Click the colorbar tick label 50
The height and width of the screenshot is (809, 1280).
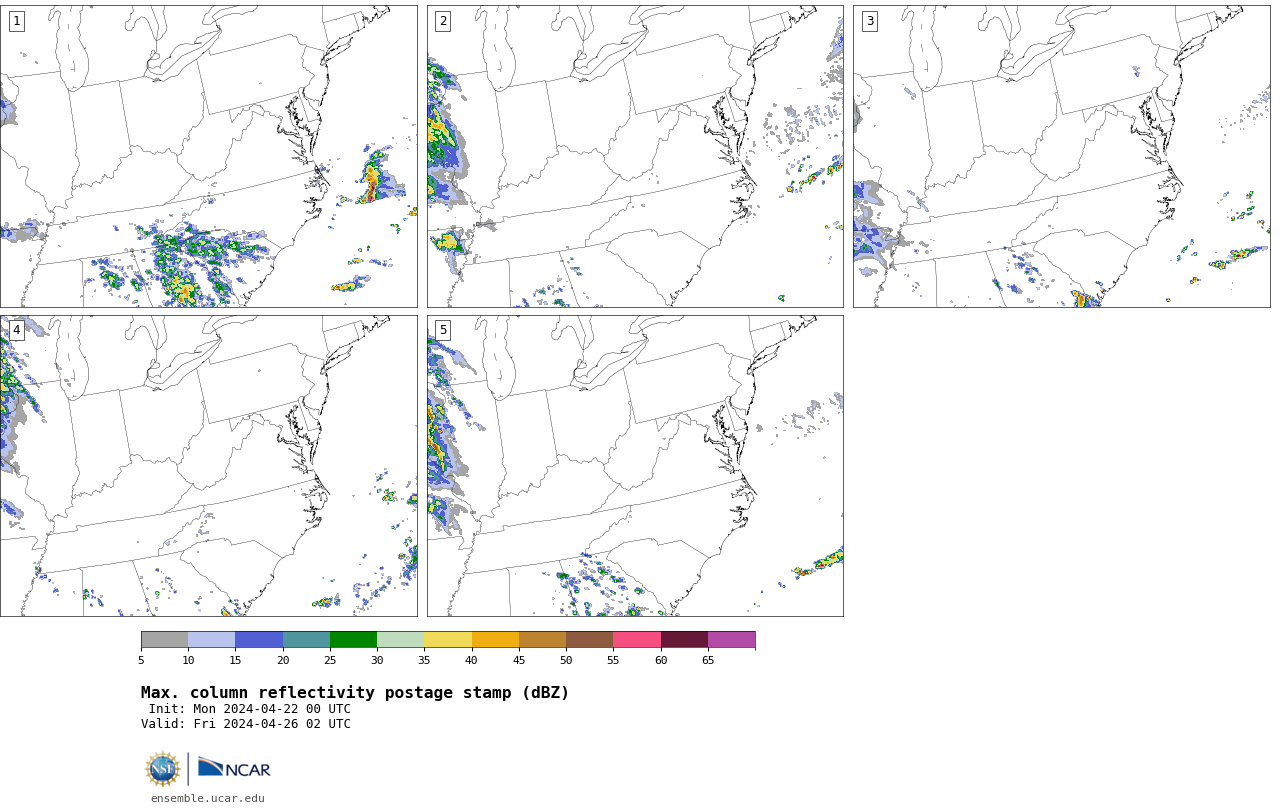pos(566,660)
